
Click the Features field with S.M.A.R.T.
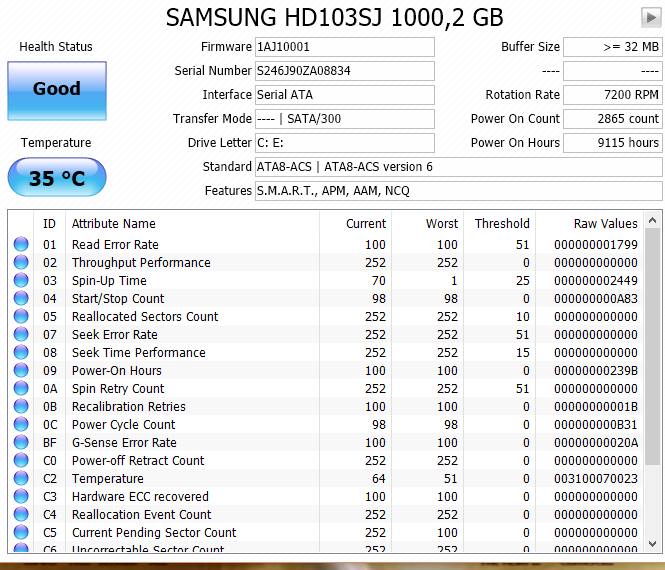(x=458, y=191)
